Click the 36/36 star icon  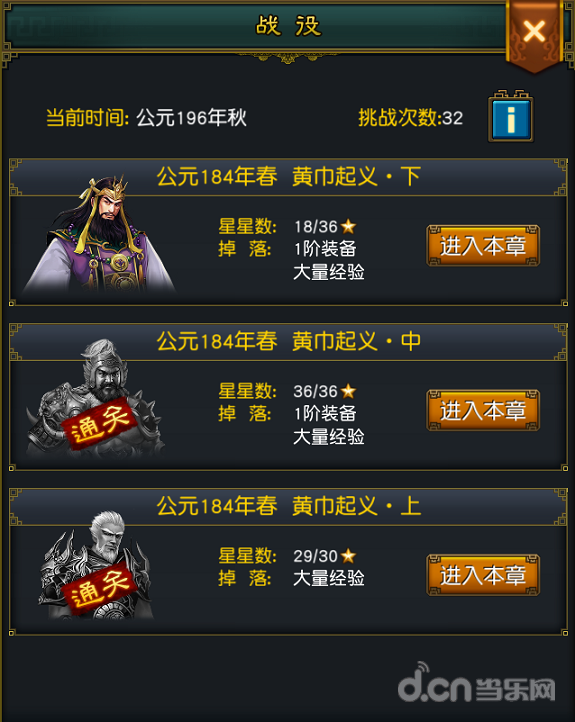(x=348, y=391)
